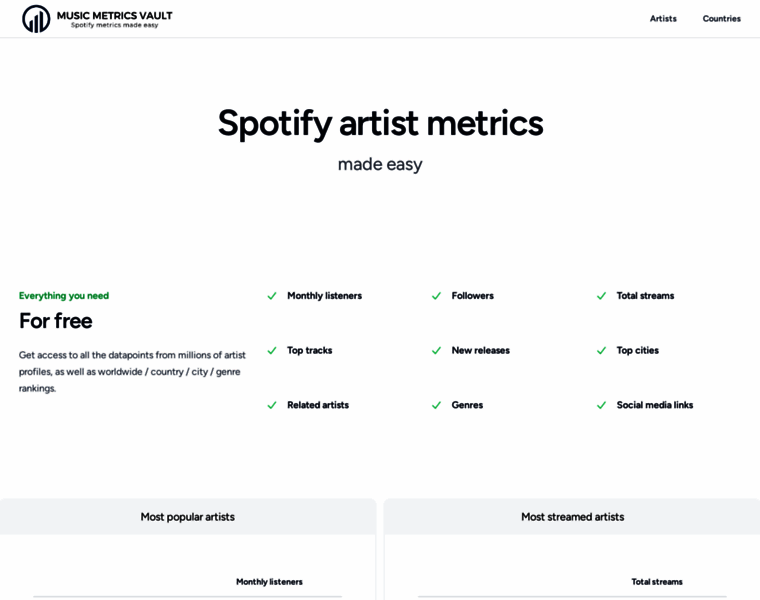The image size is (760, 600).
Task: Click the checkmark beside Top tracks
Action: [x=272, y=350]
